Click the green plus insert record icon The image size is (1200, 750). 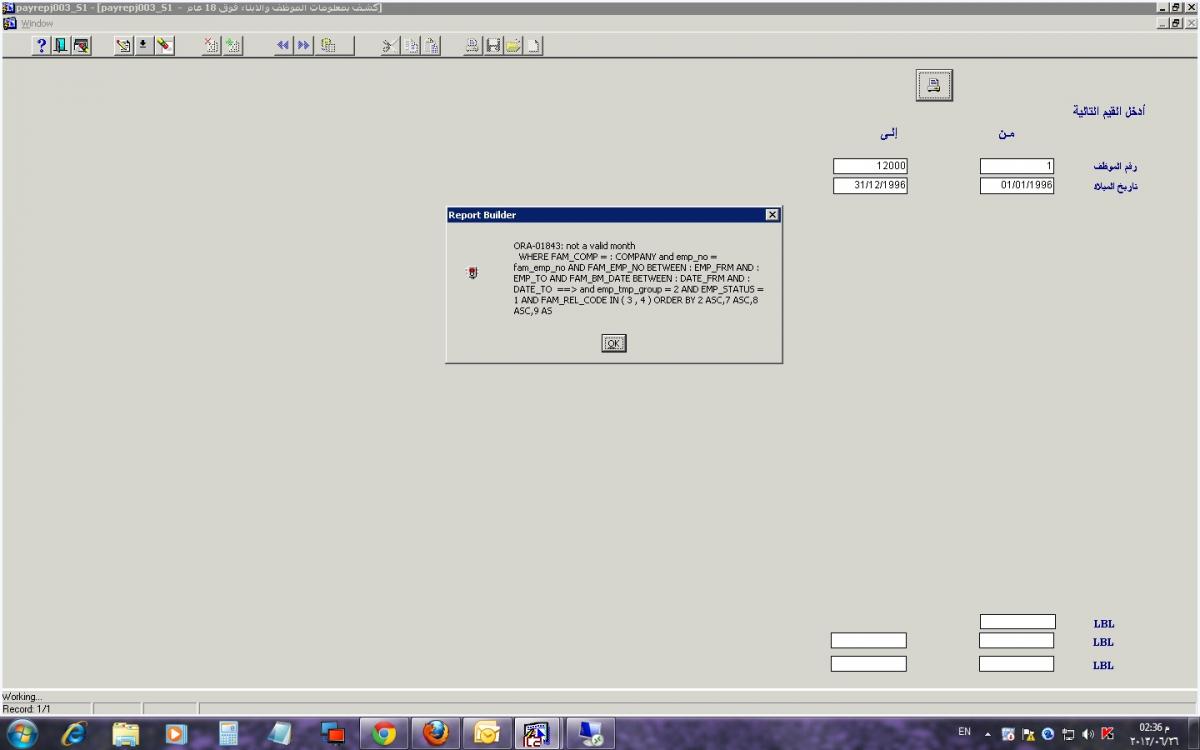(x=232, y=45)
